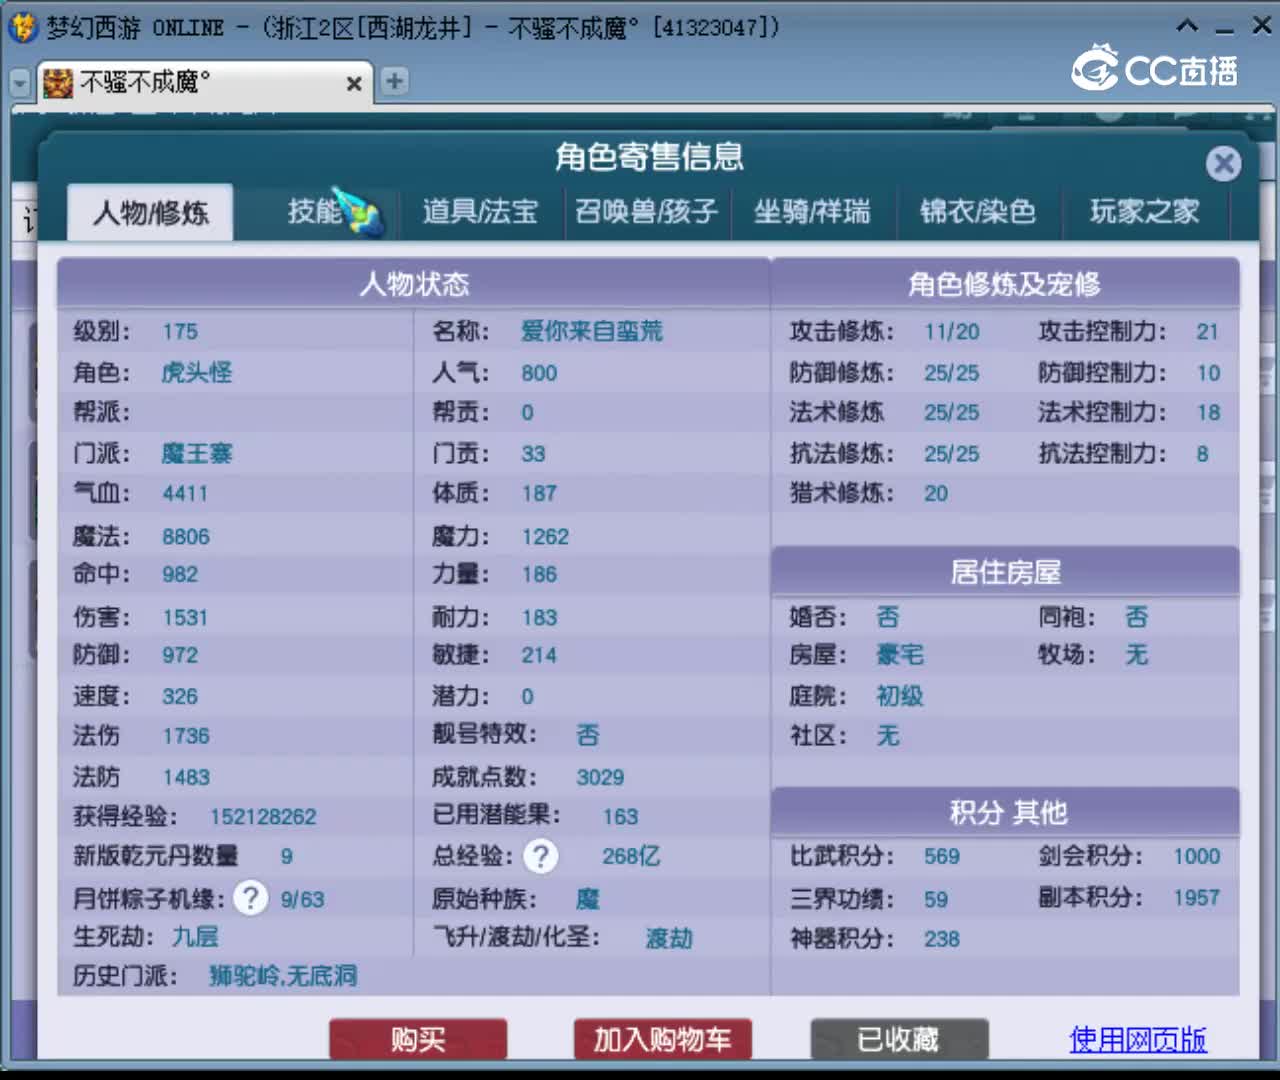Click the 历史门派 value 狮驼岭,无底洞
Screen dimensions: 1280x1080
[283, 976]
